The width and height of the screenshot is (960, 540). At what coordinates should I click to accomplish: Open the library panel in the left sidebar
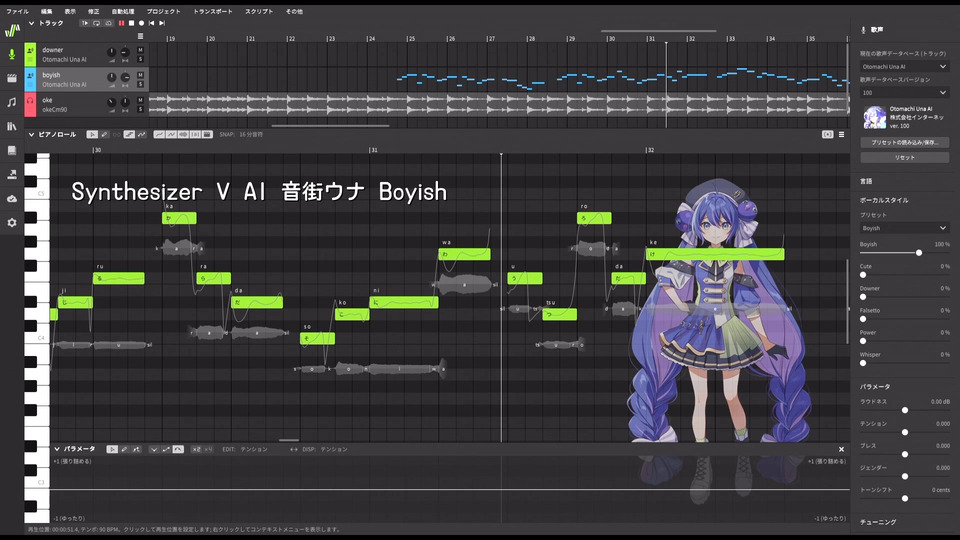[x=12, y=126]
